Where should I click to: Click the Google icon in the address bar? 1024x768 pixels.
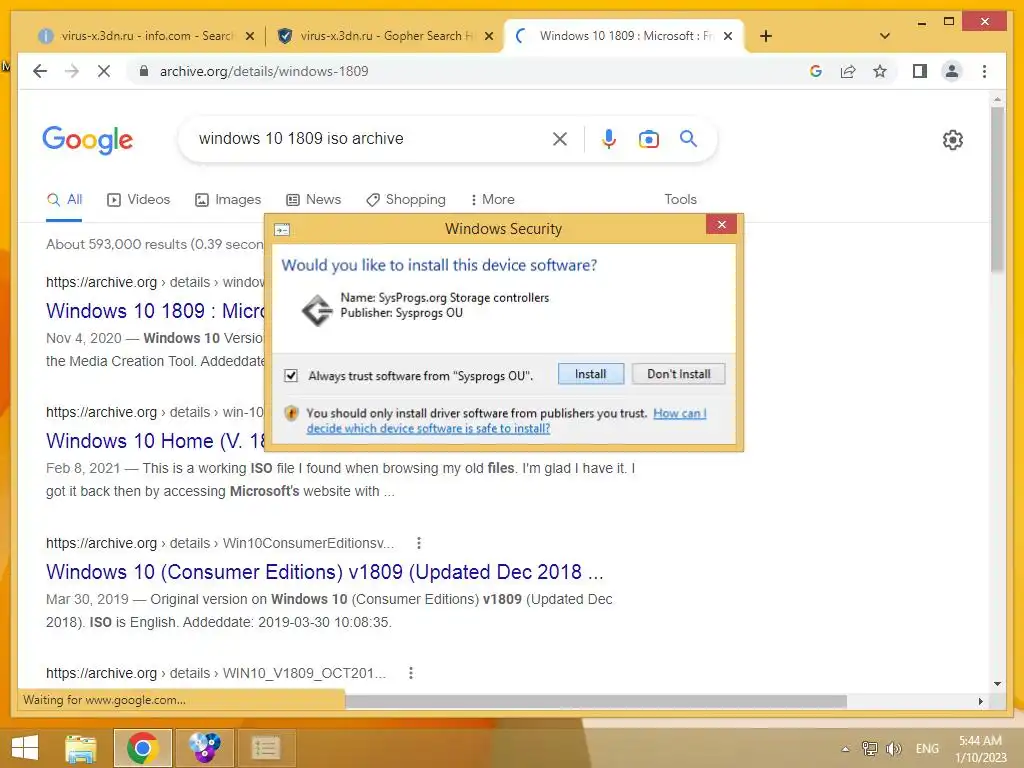pos(816,71)
